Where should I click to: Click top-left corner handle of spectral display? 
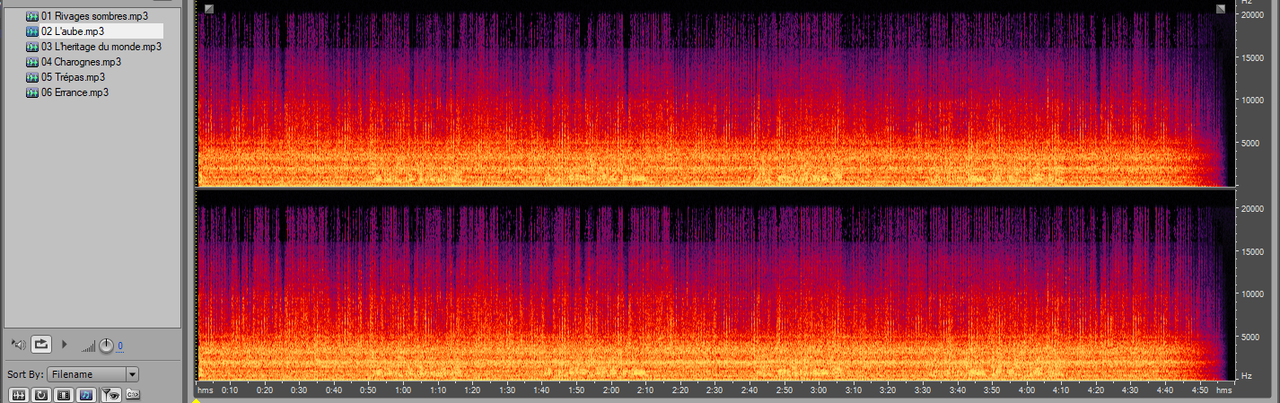[x=208, y=9]
